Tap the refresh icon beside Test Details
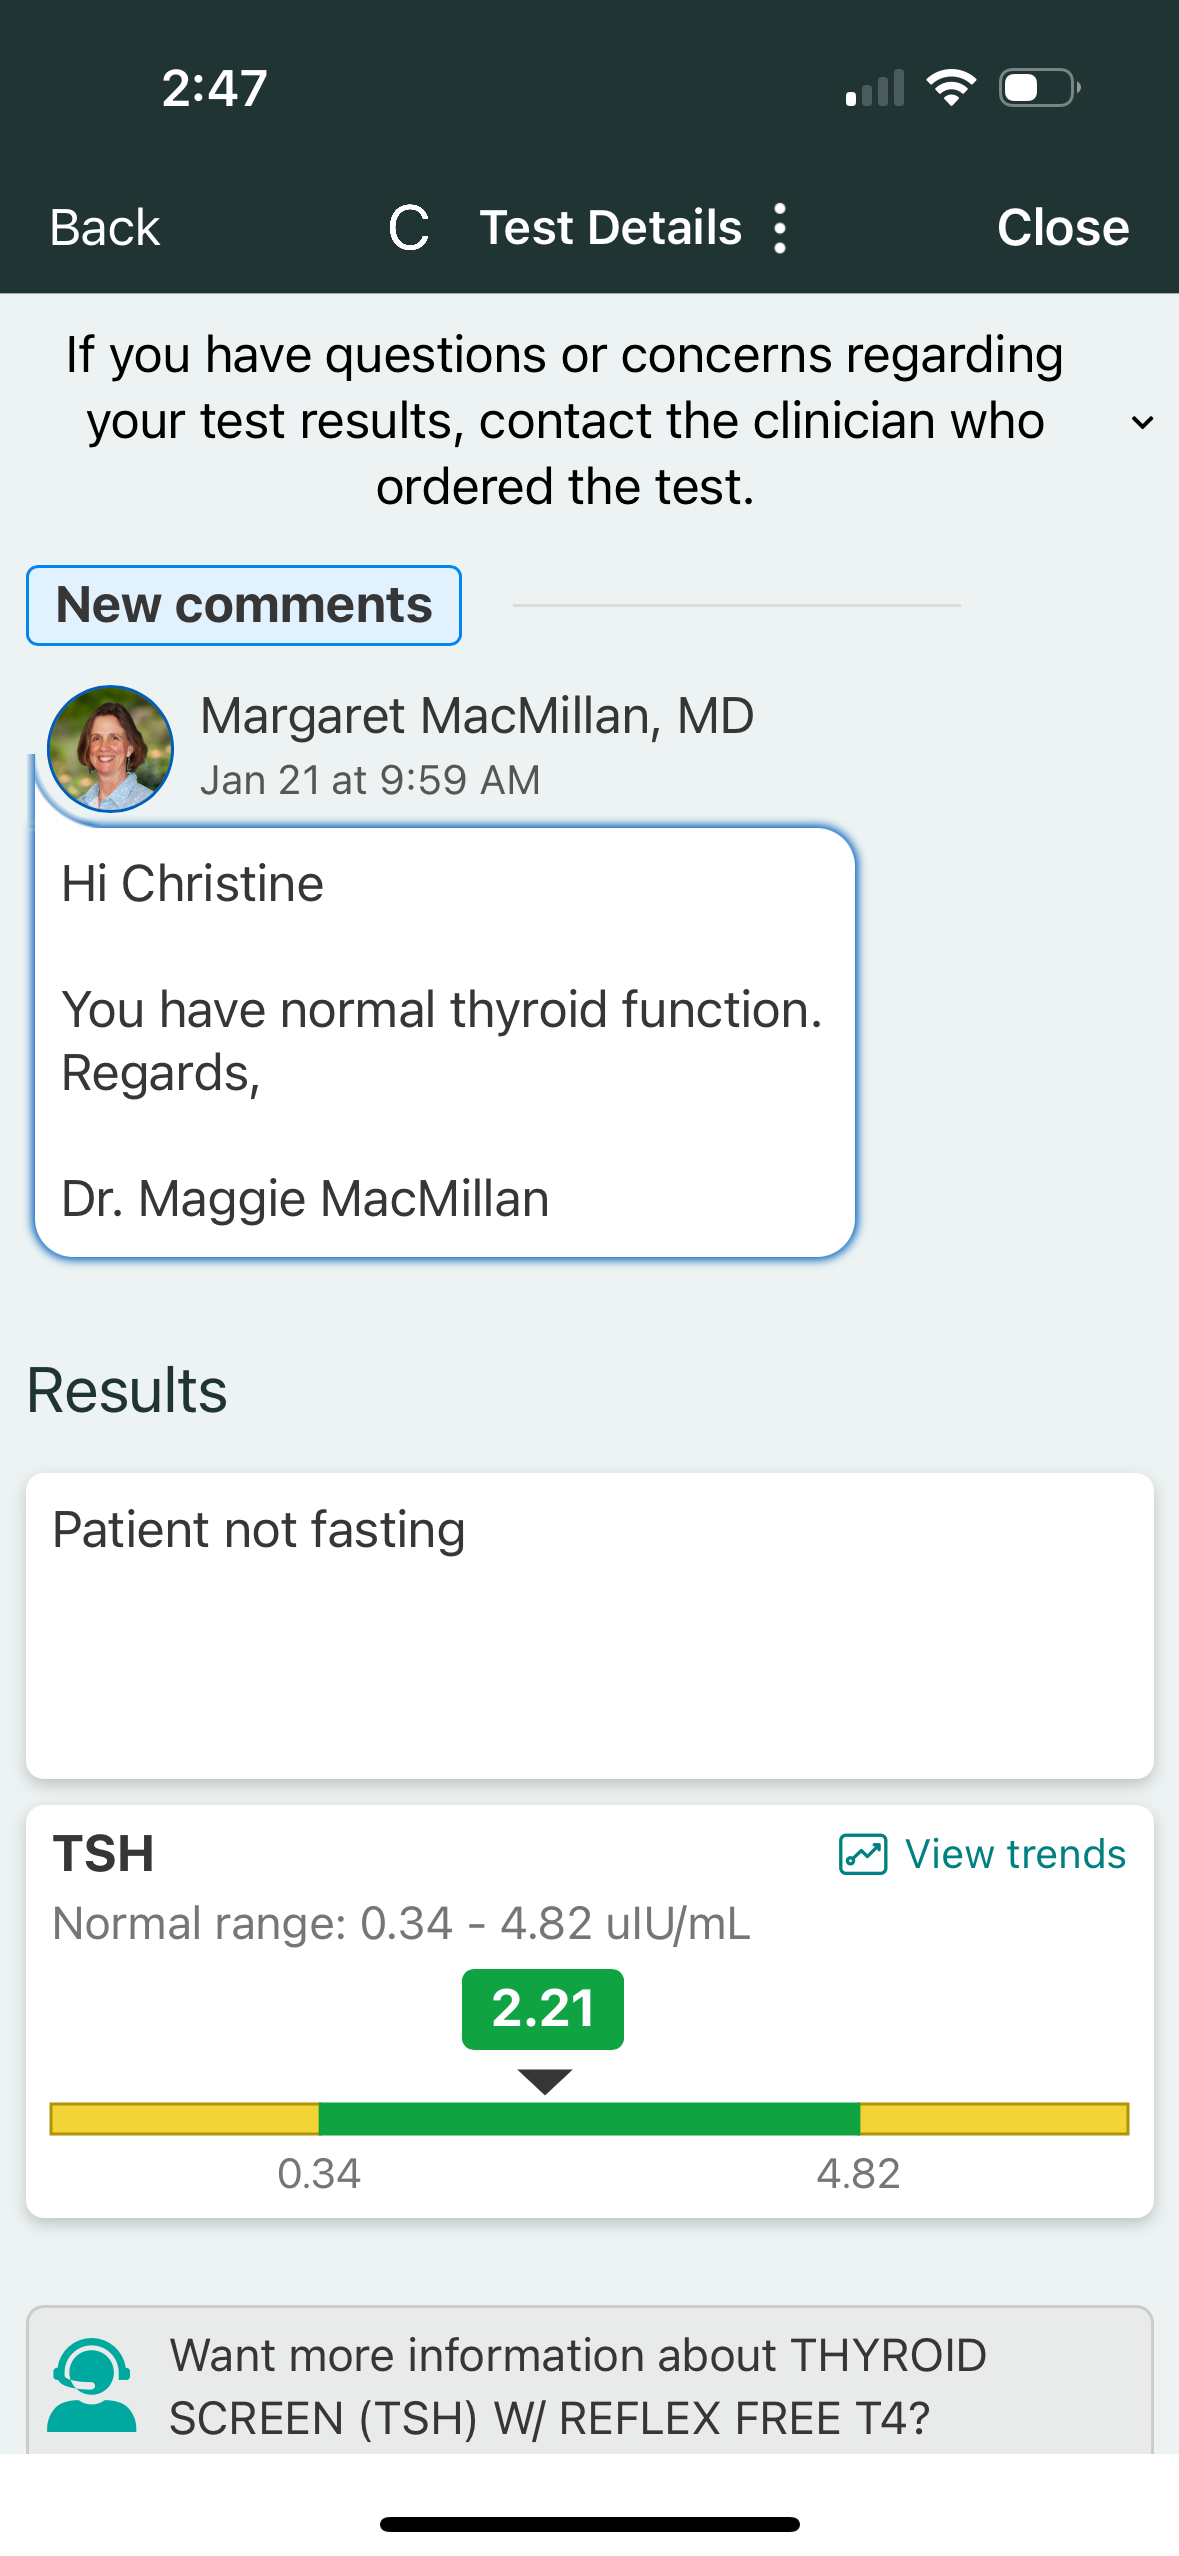The width and height of the screenshot is (1179, 2556). tap(409, 228)
